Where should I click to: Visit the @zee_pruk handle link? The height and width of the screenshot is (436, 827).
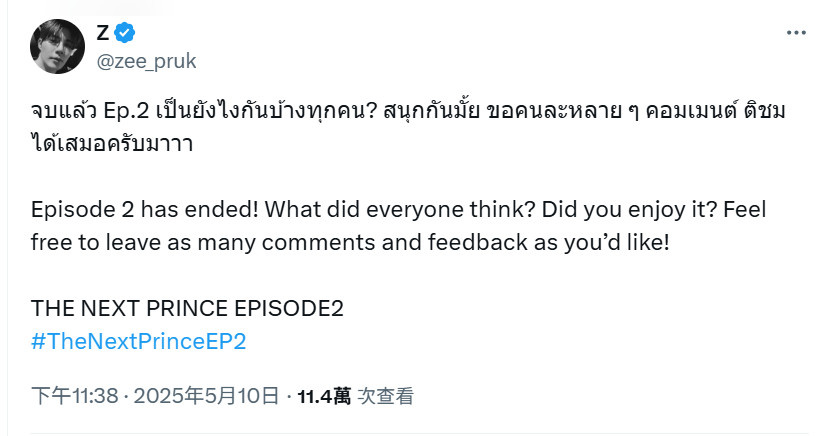coord(146,62)
